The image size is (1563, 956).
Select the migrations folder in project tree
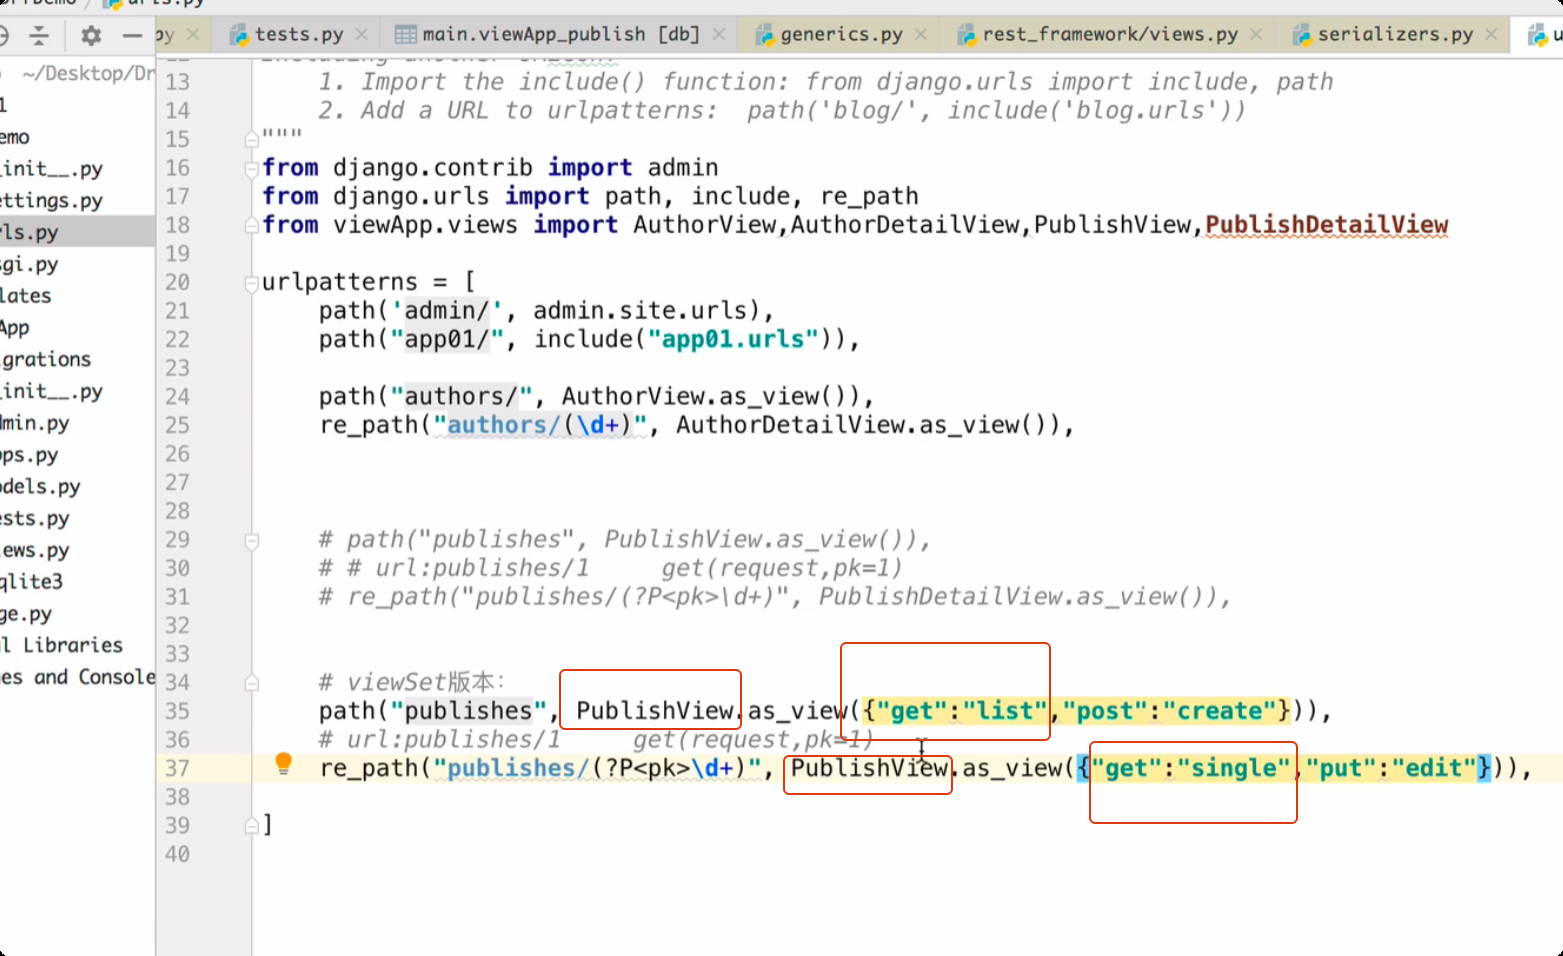(46, 359)
